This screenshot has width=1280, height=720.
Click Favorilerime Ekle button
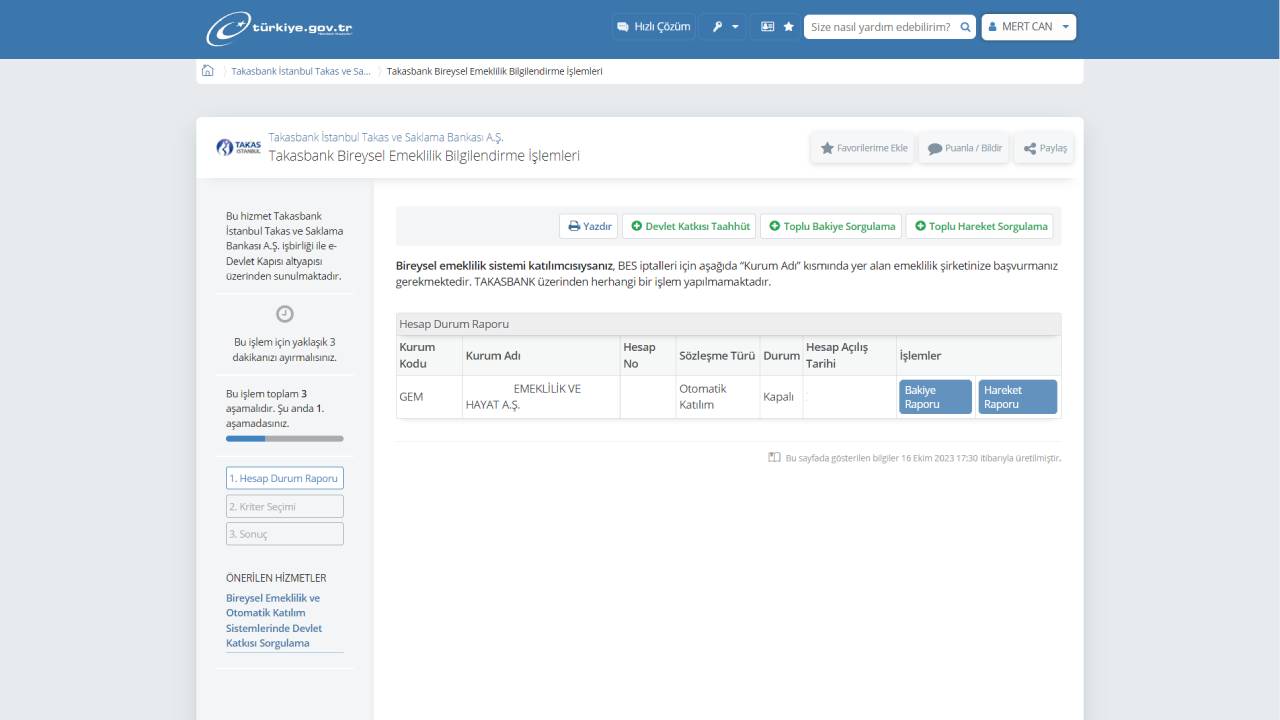pos(864,148)
